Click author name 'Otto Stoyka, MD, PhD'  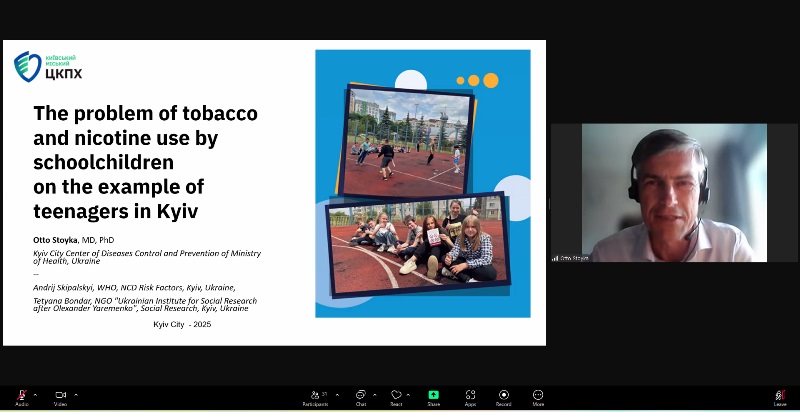point(73,240)
